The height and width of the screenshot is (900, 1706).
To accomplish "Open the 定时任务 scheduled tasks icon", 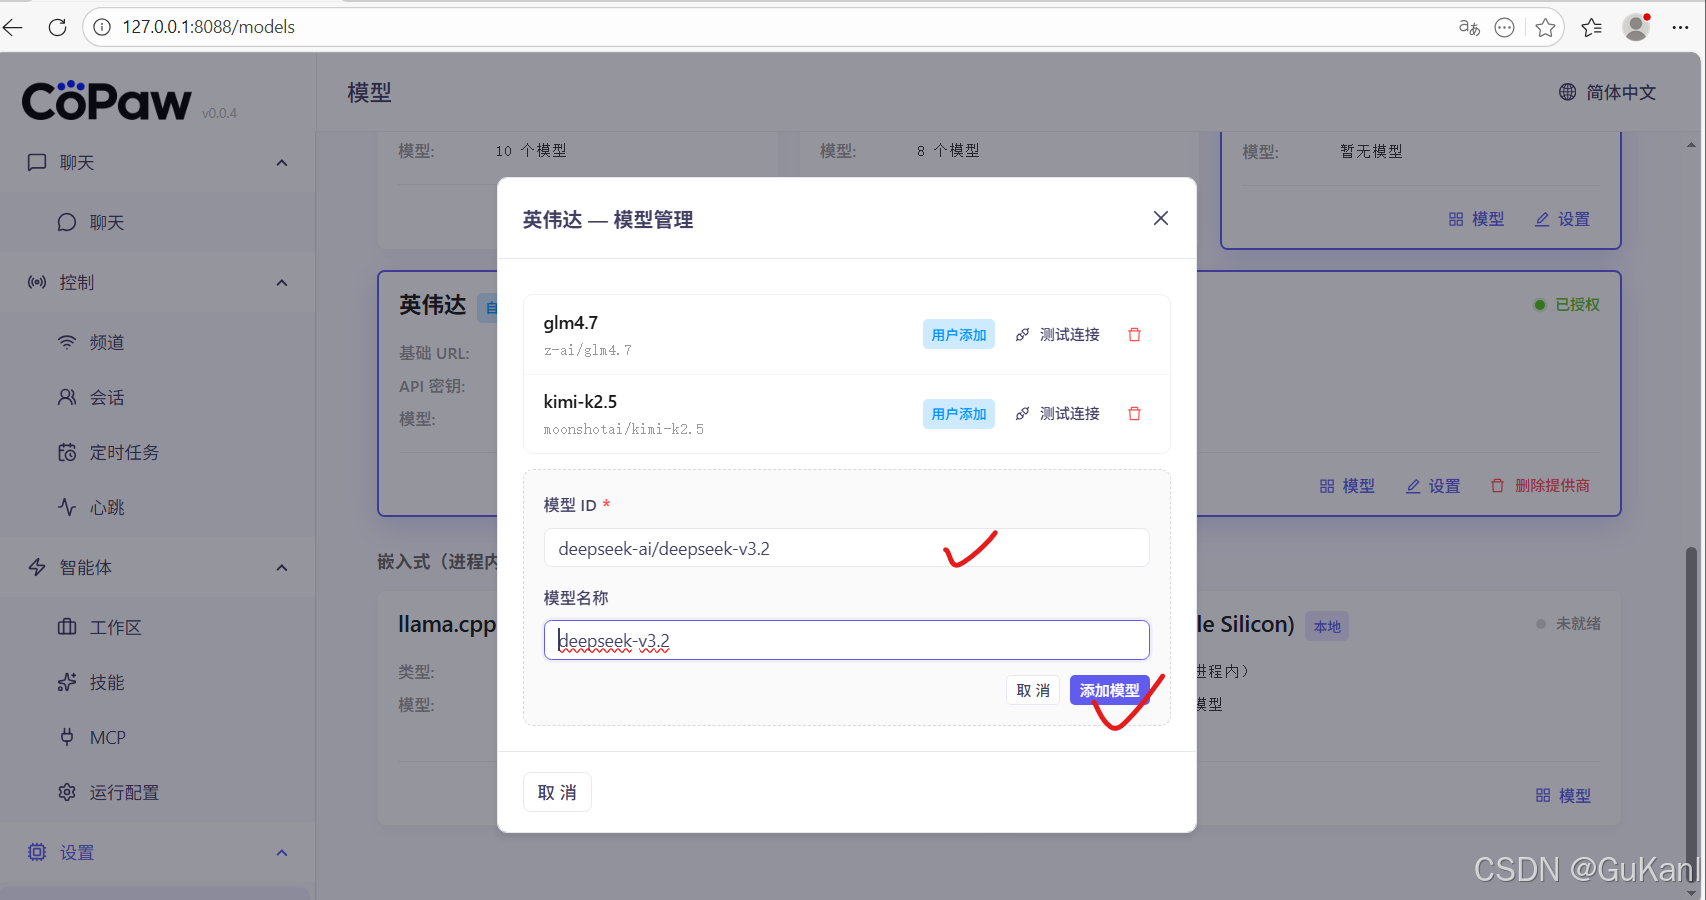I will click(66, 452).
